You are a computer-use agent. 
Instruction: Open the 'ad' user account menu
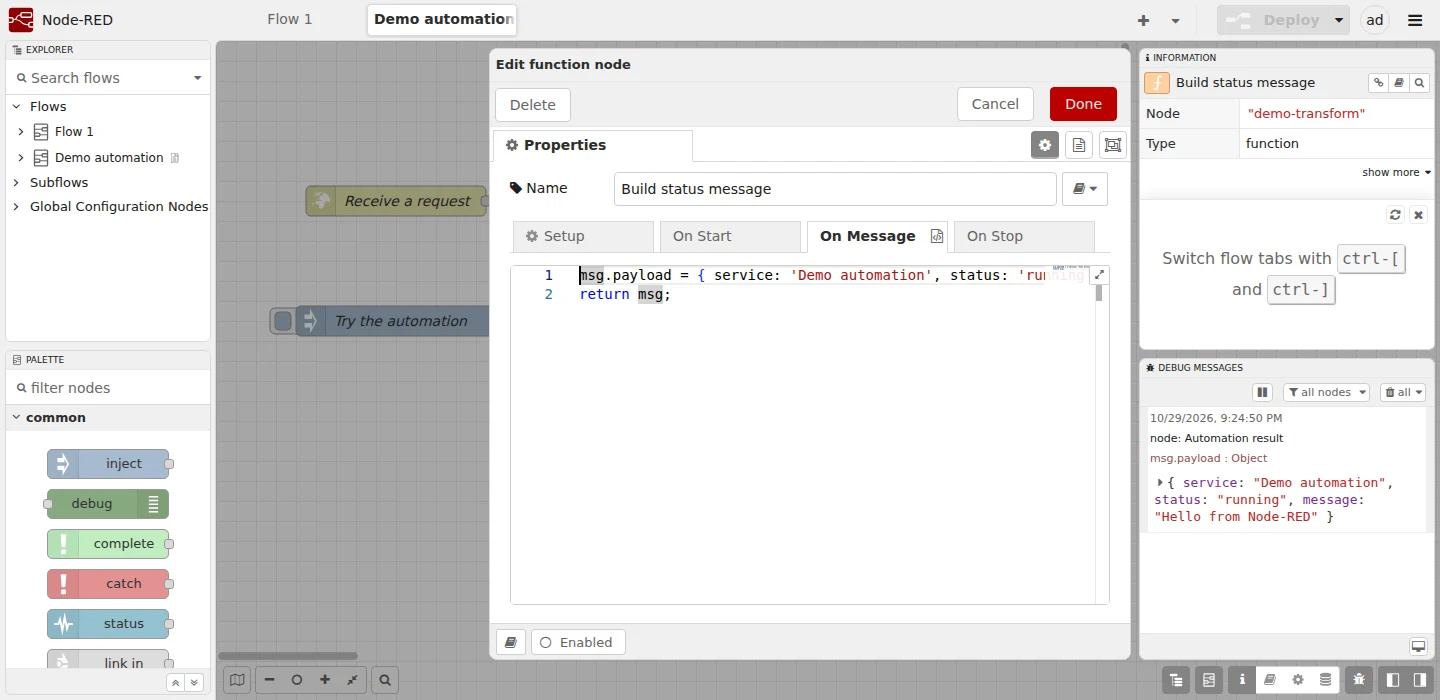[1375, 20]
